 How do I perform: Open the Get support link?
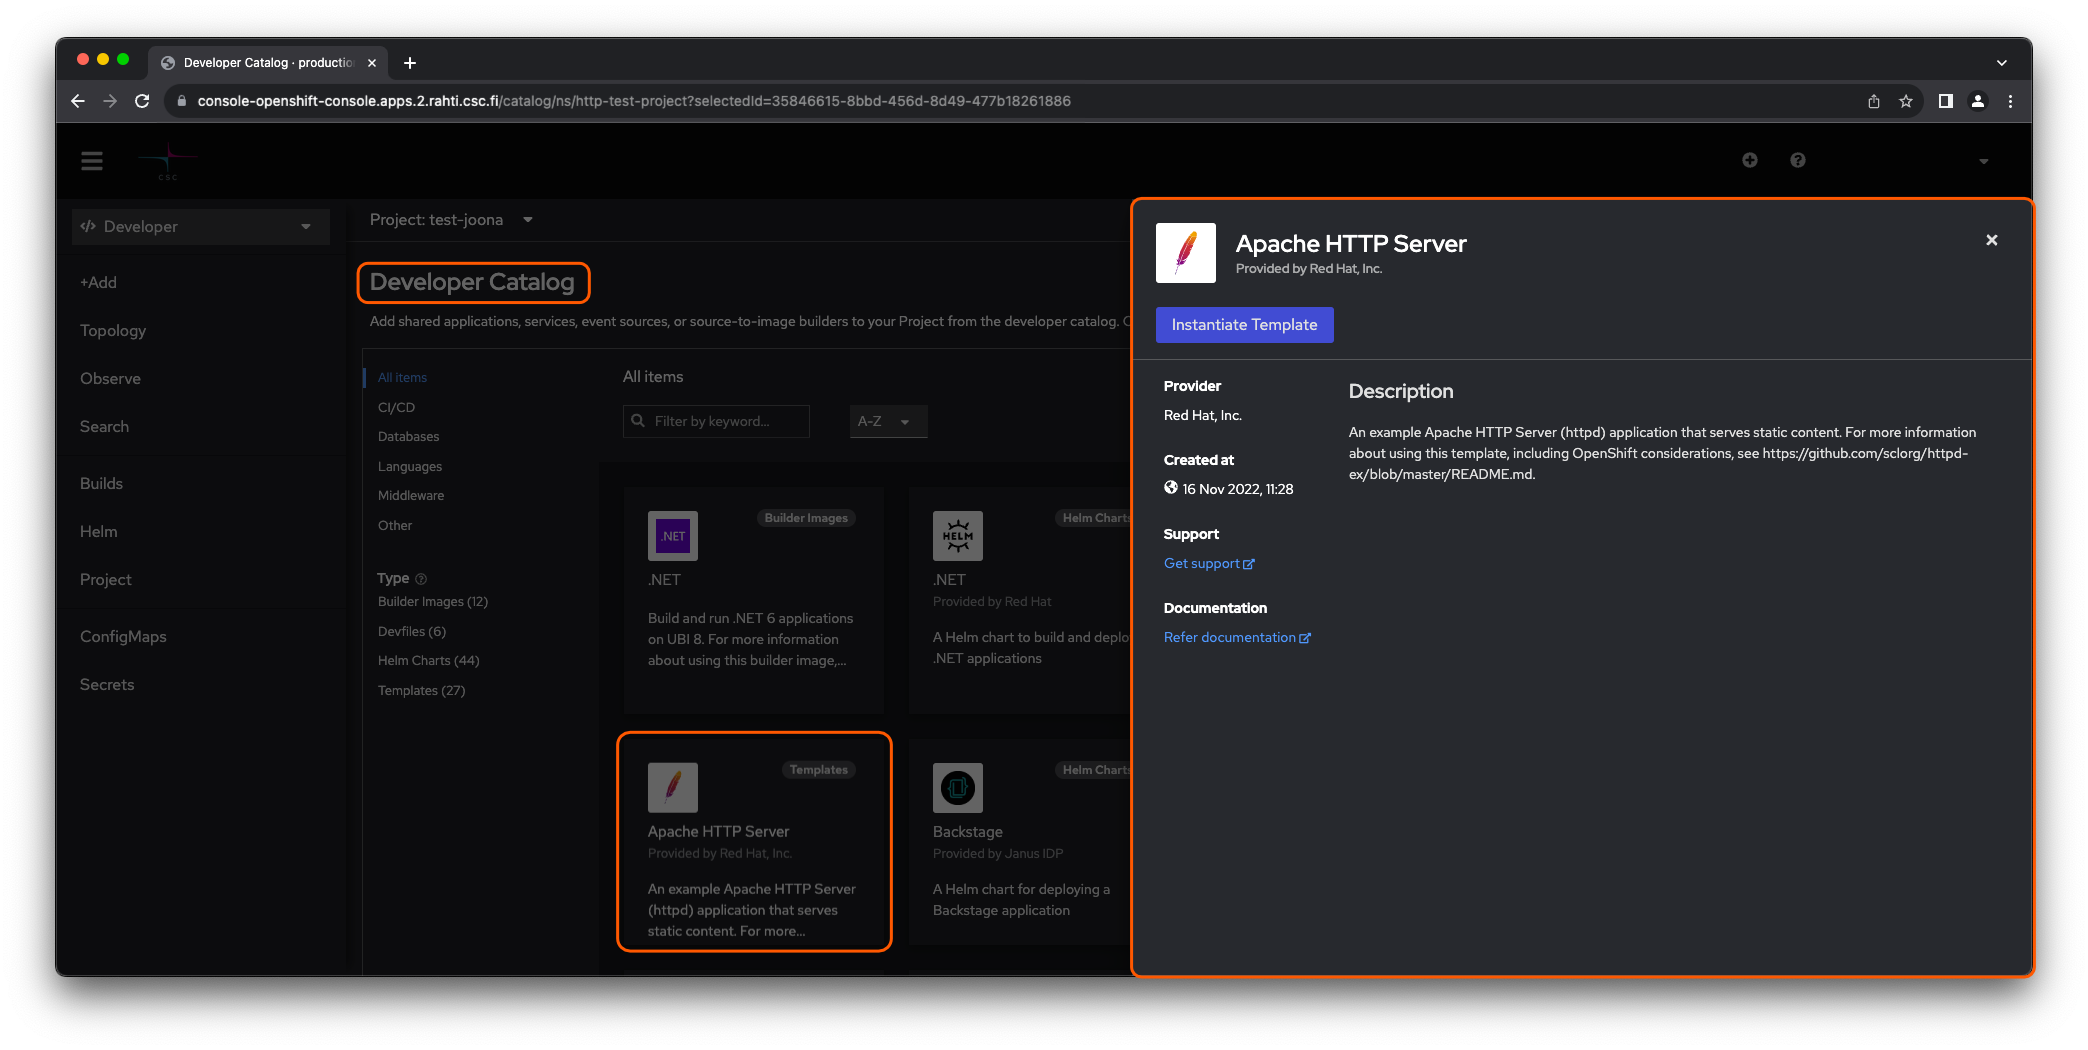tap(1209, 564)
